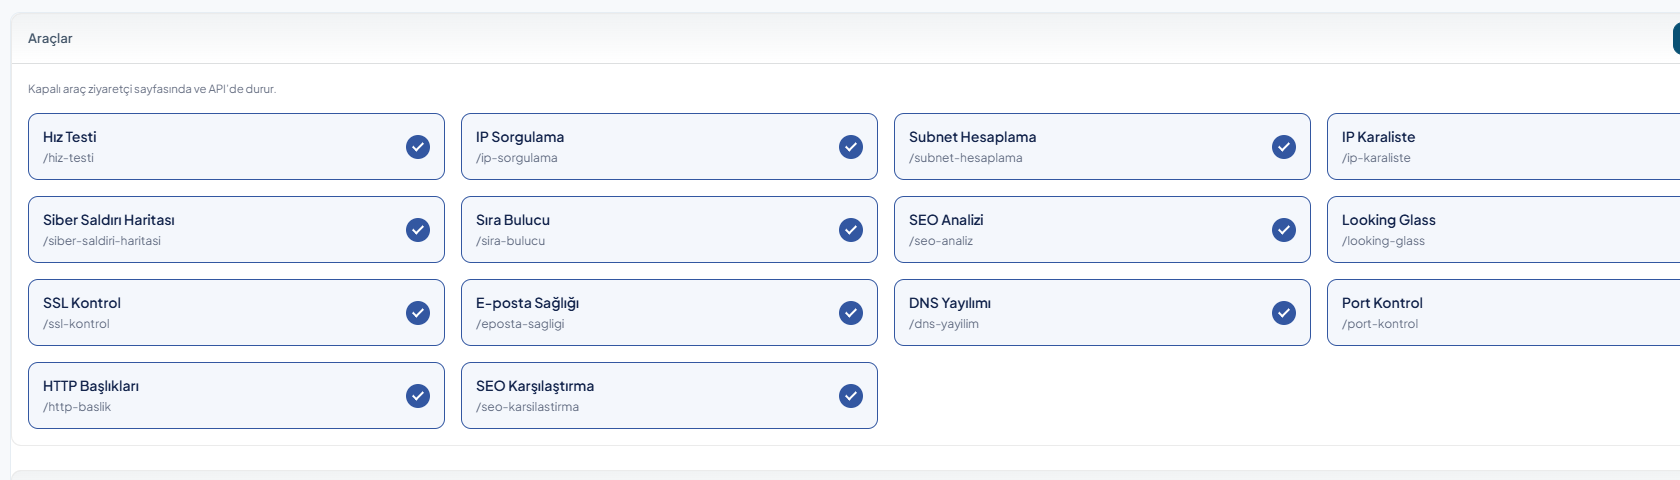Select the "SEO Karşılaştırma" card title
This screenshot has width=1680, height=480.
point(535,386)
